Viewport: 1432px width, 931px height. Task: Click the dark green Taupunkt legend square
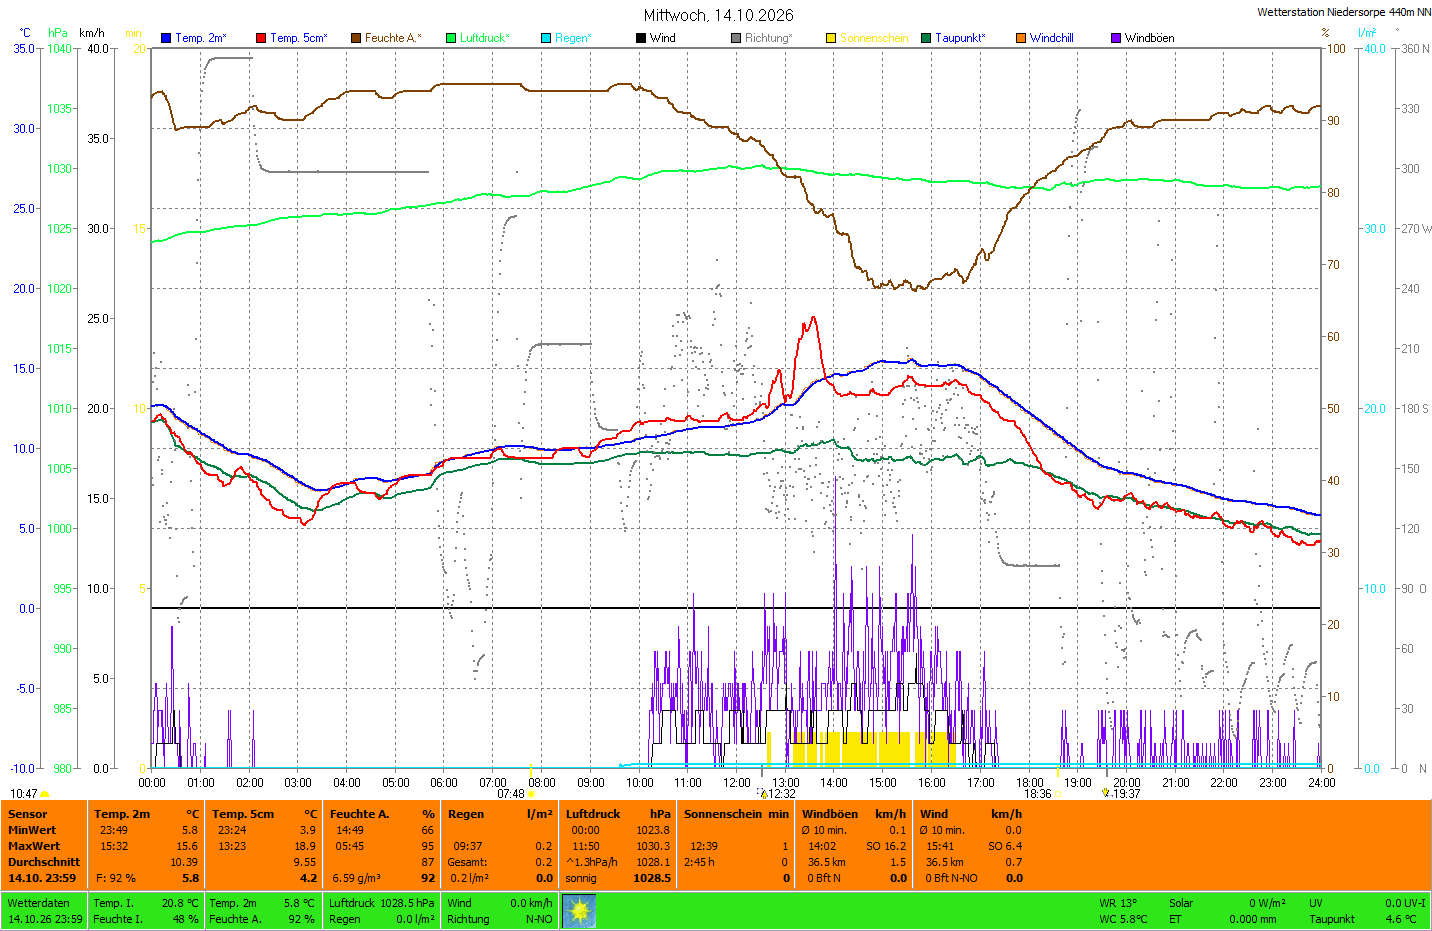tap(926, 38)
